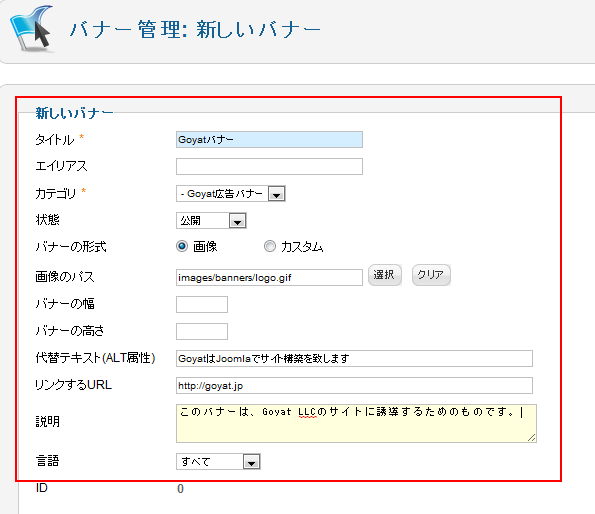Viewport: 595px width, 514px height.
Task: Click the 言語 label
Action: (47, 461)
